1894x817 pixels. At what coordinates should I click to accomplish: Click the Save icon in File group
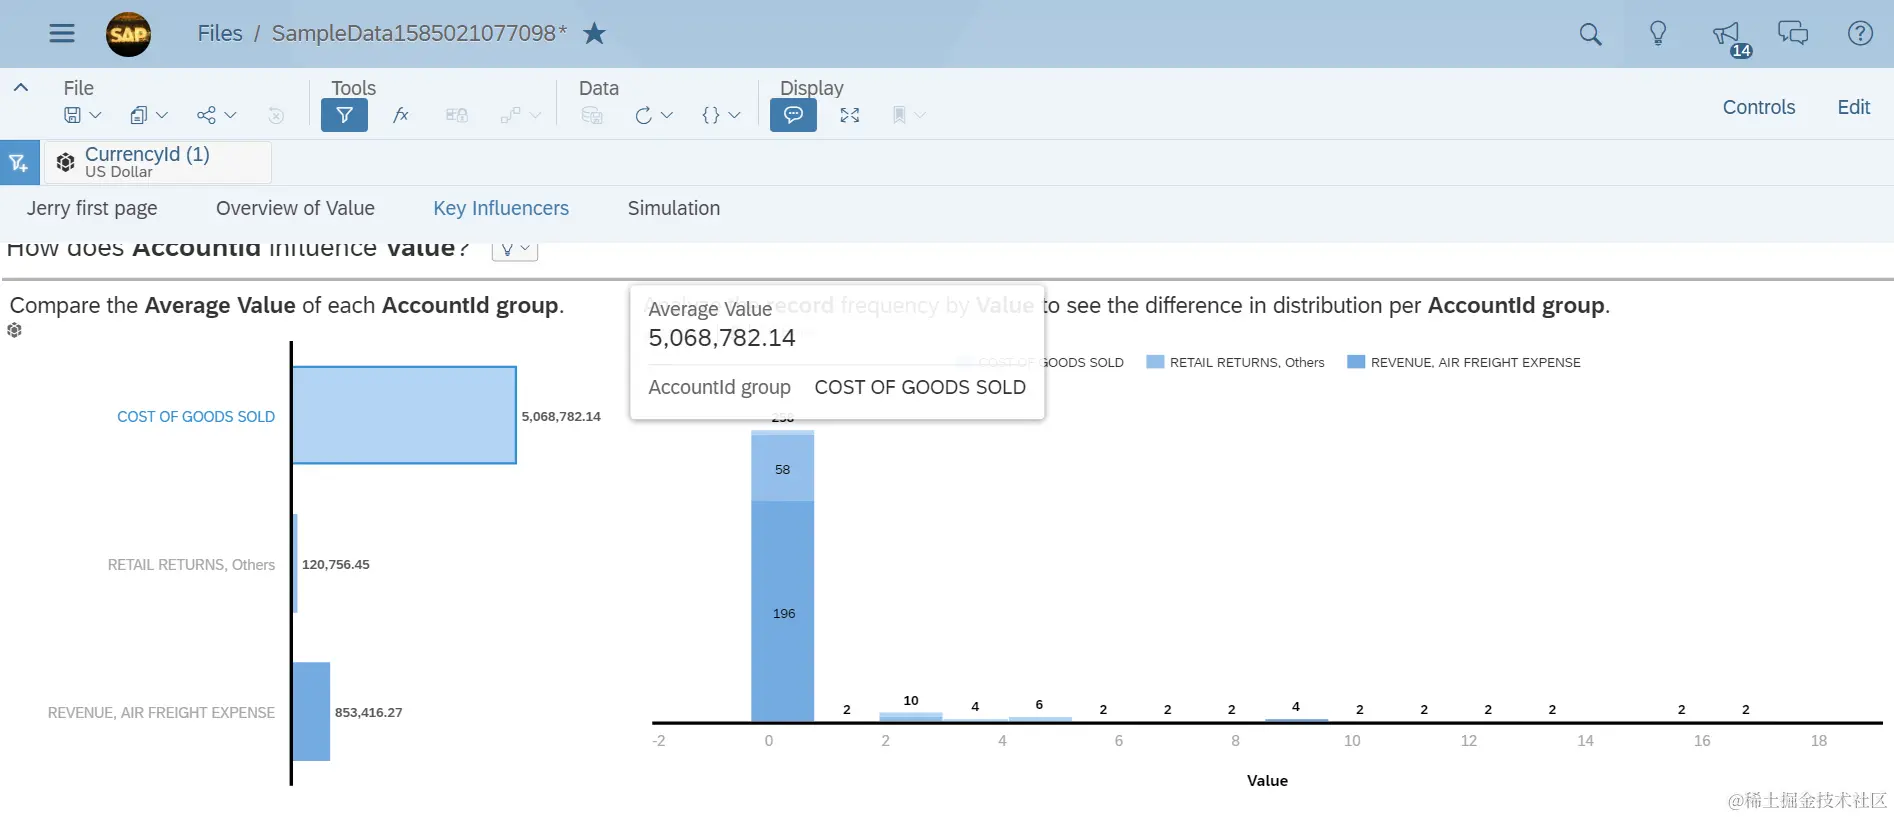tap(72, 115)
